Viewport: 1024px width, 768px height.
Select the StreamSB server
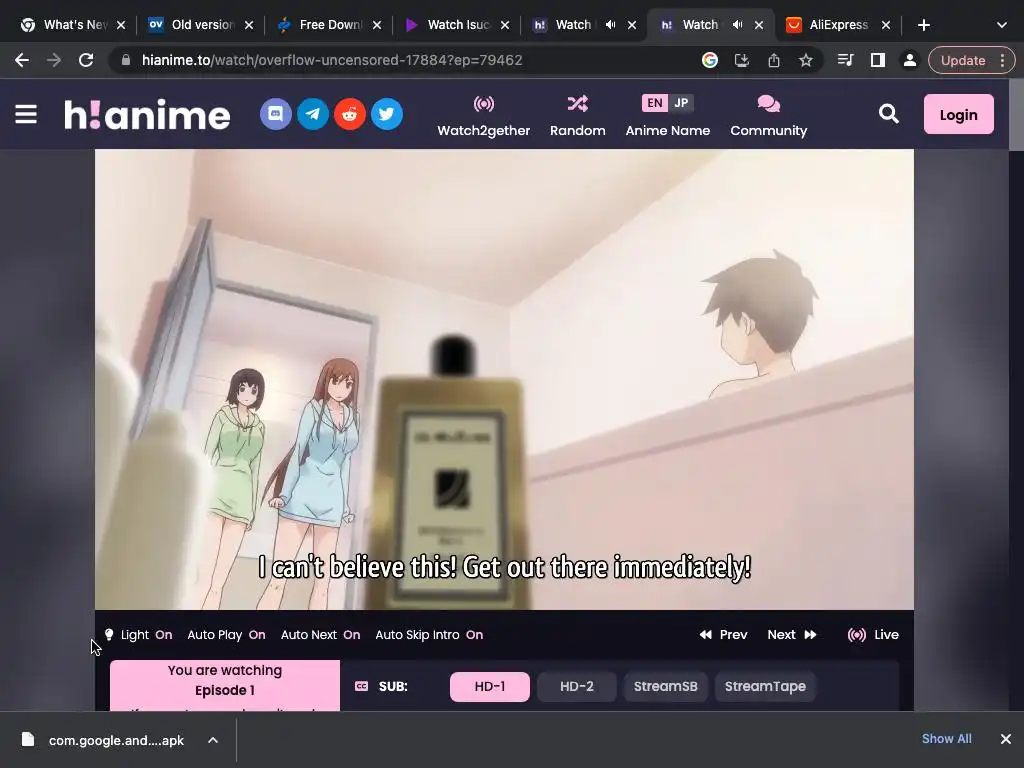665,686
